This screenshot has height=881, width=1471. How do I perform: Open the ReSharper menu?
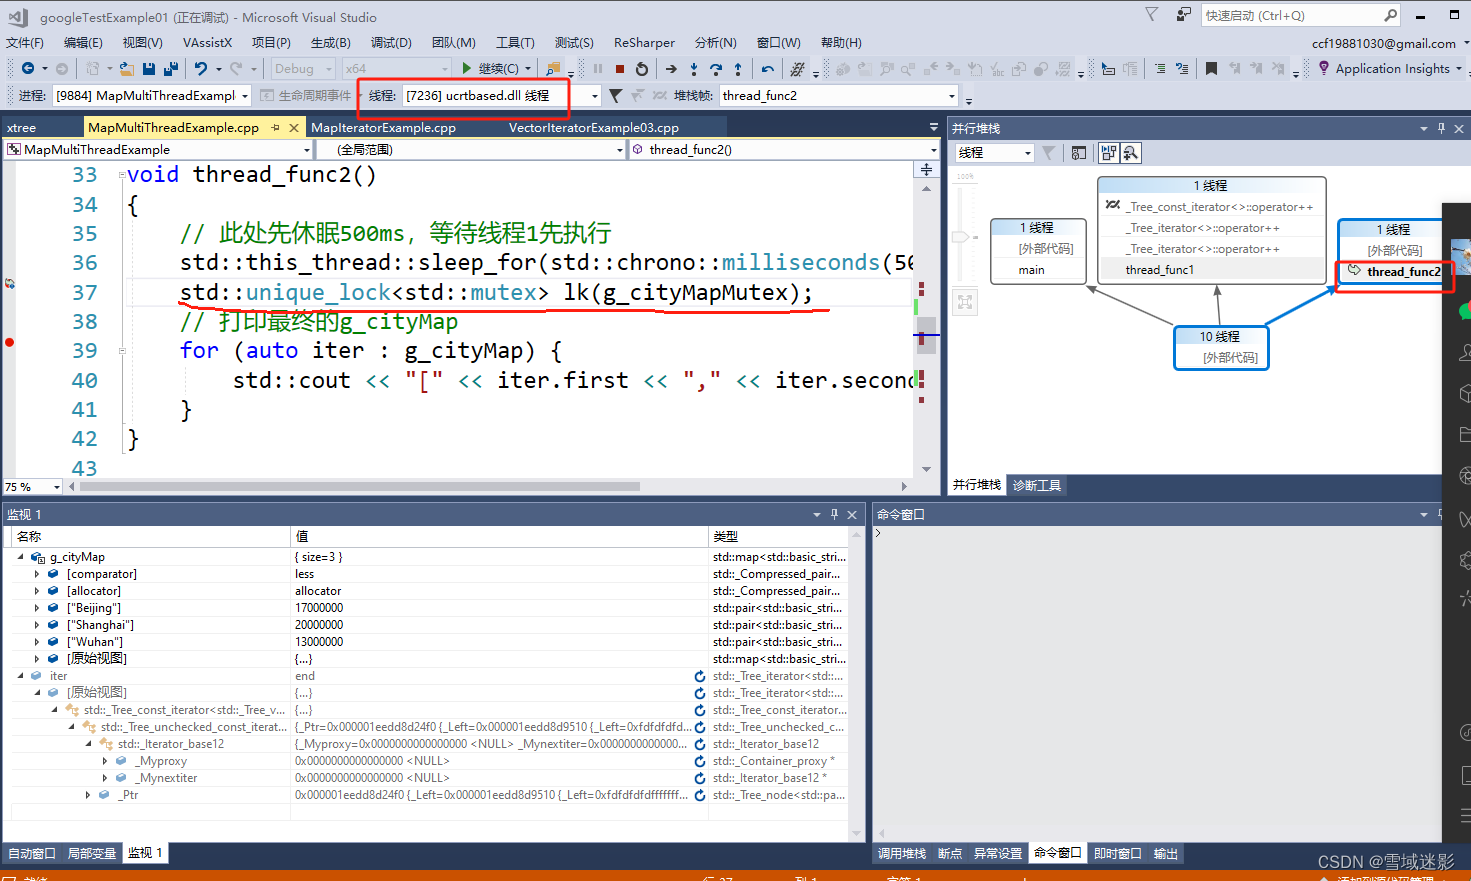(644, 43)
